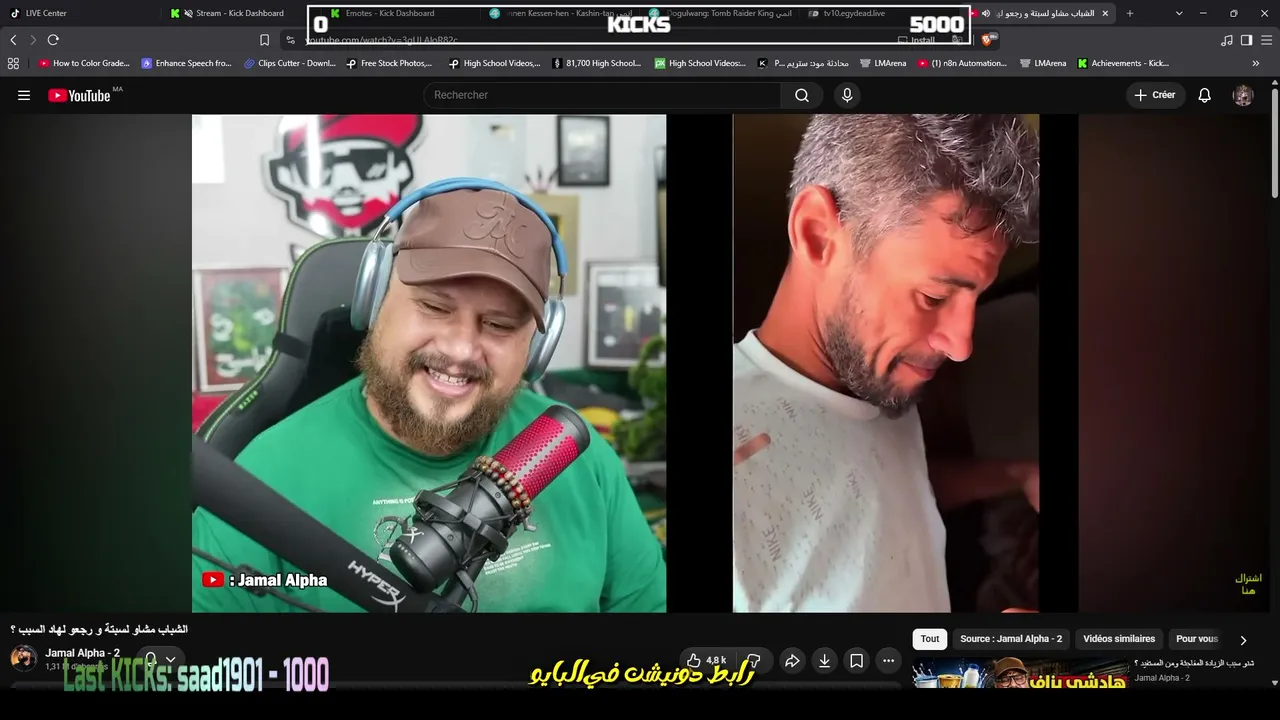
Task: Select the Tout filter chip
Action: coord(930,639)
